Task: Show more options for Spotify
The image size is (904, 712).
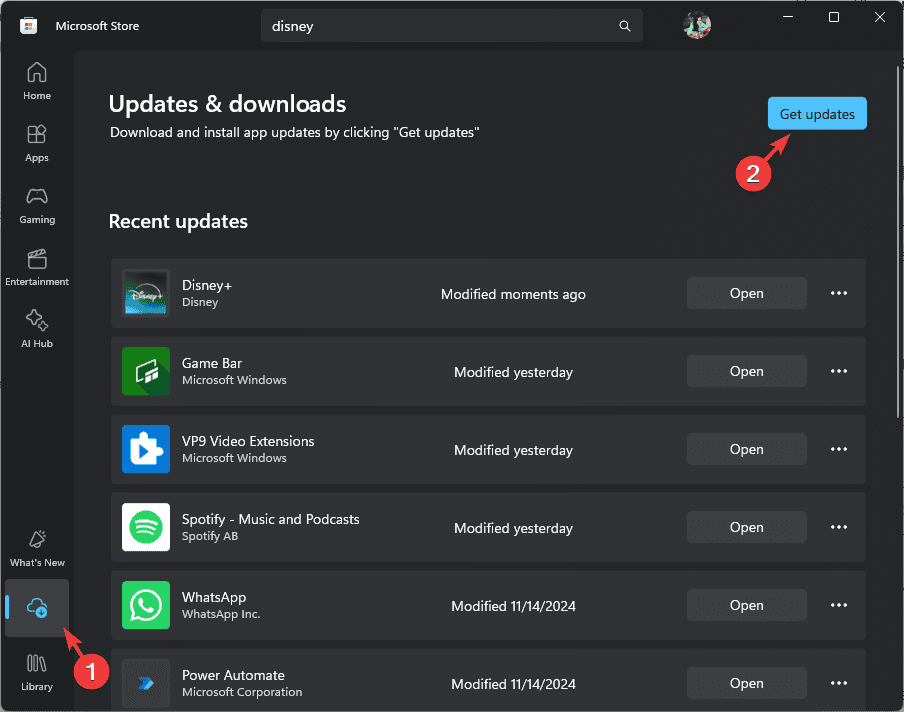Action: tap(839, 527)
